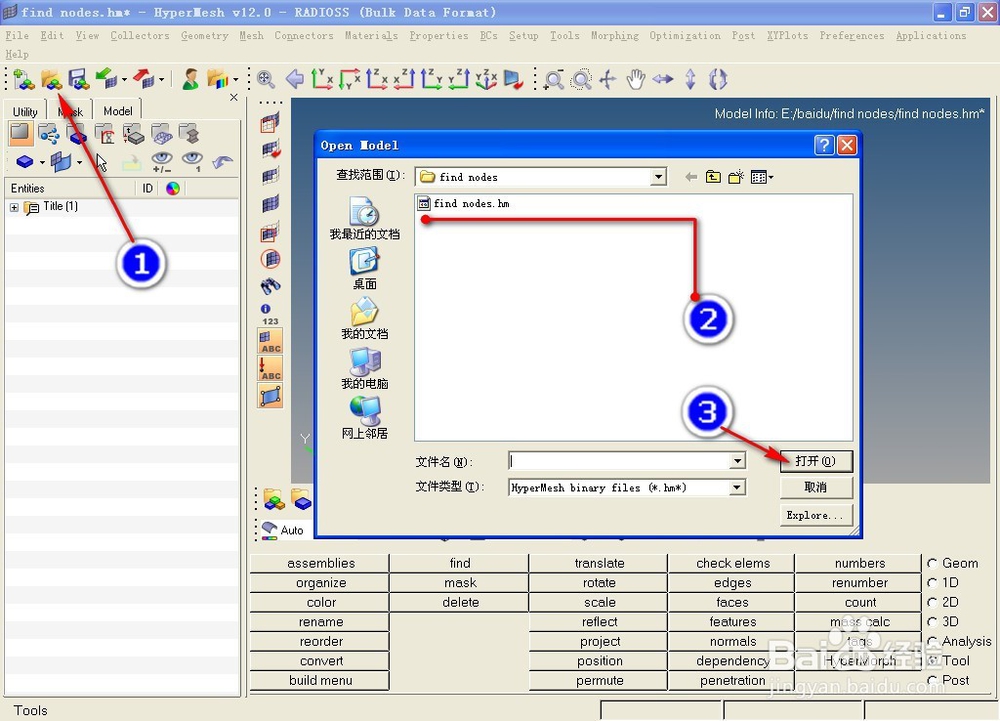
Task: Click the 打开(O) open button
Action: click(816, 461)
